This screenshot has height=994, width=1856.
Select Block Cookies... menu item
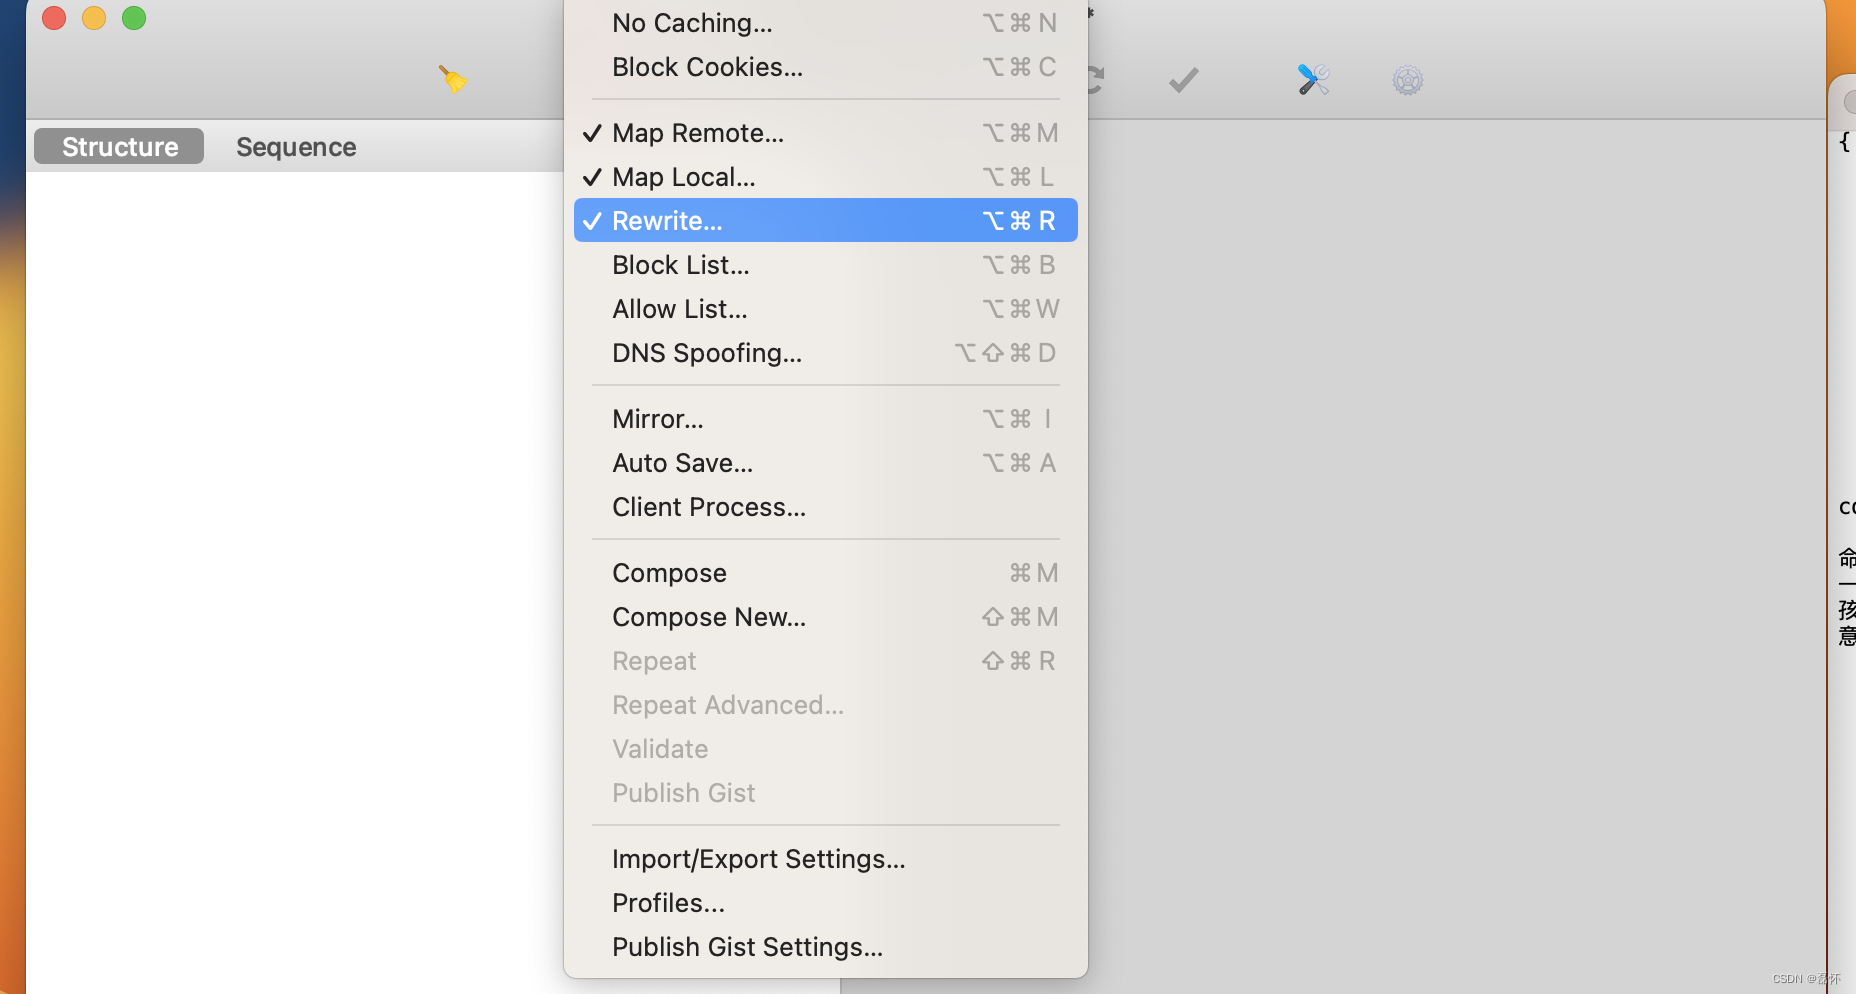825,67
